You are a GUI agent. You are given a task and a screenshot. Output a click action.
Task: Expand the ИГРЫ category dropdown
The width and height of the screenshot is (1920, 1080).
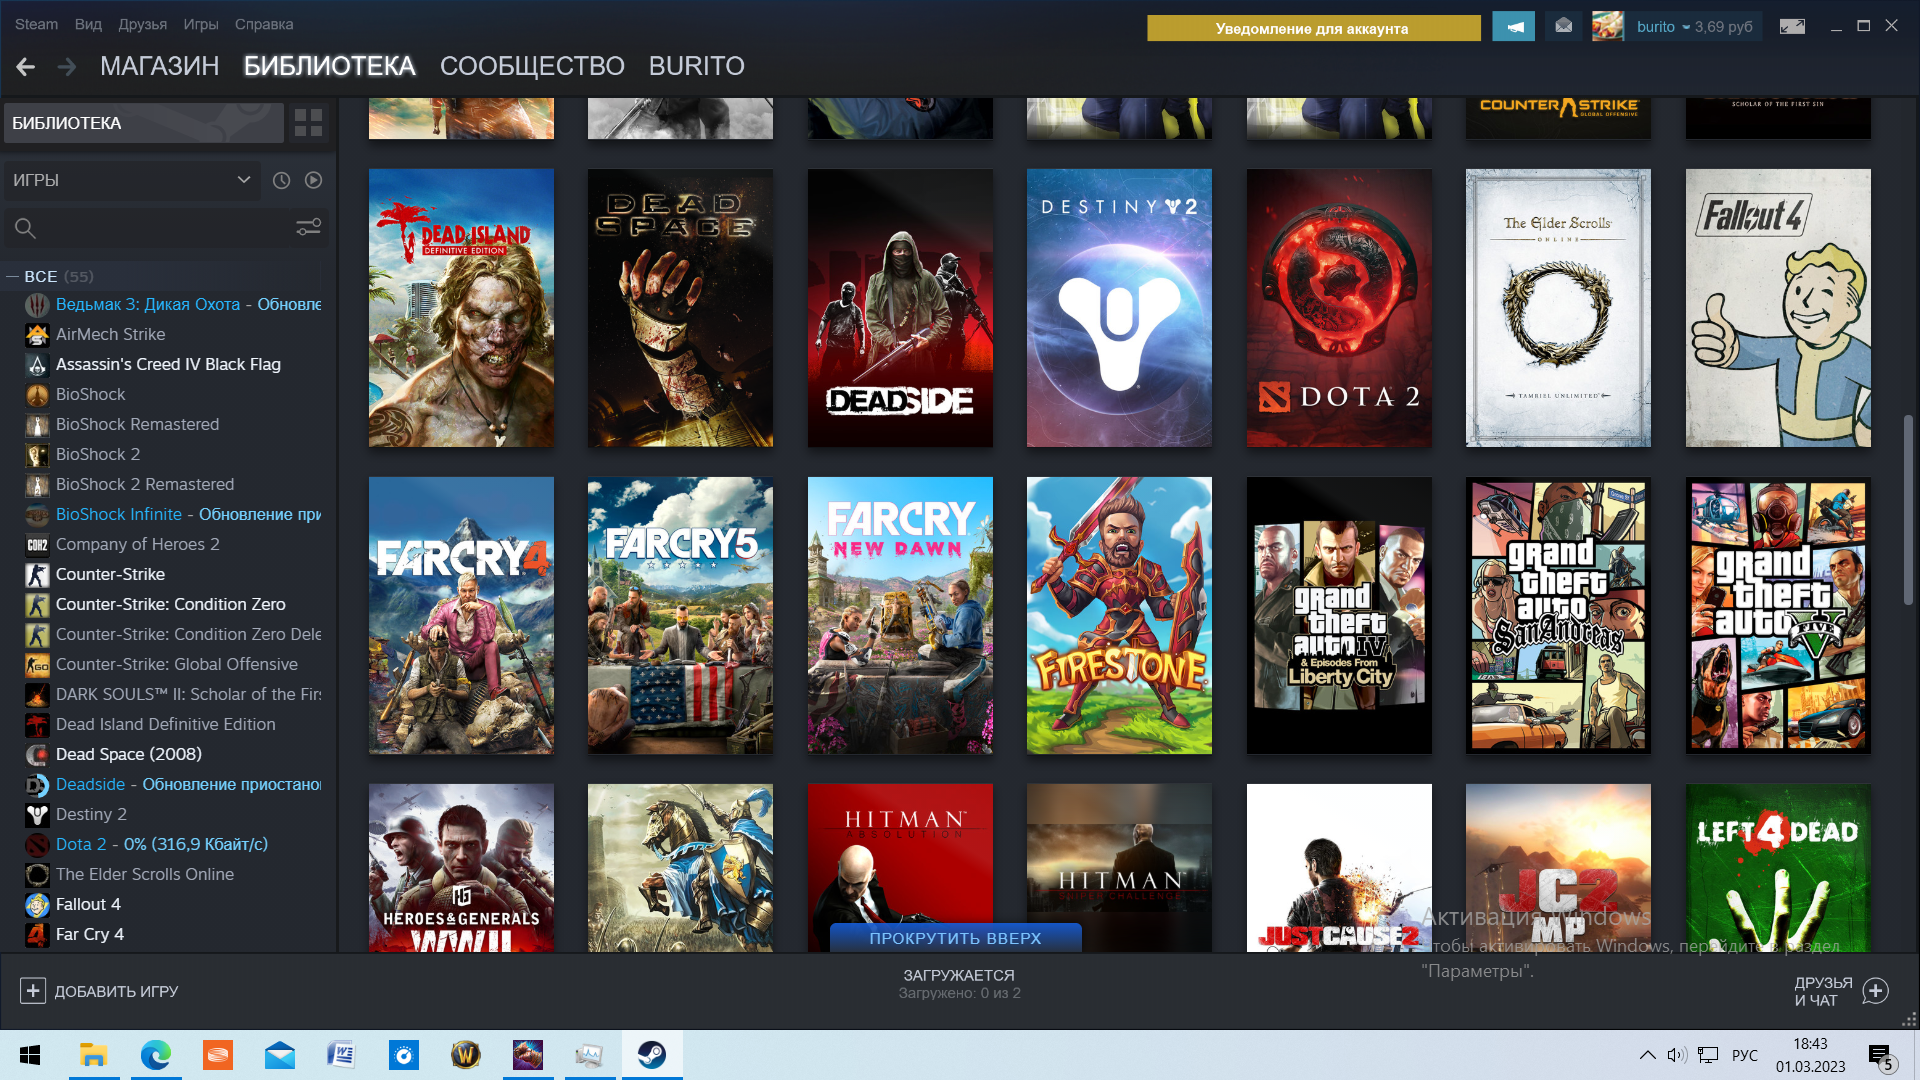(x=243, y=180)
